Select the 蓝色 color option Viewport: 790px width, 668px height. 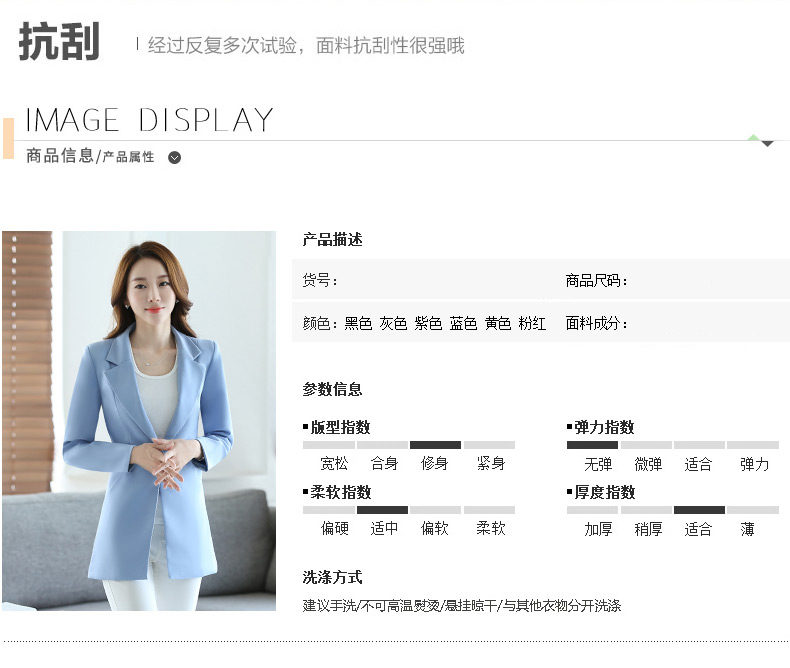(463, 323)
